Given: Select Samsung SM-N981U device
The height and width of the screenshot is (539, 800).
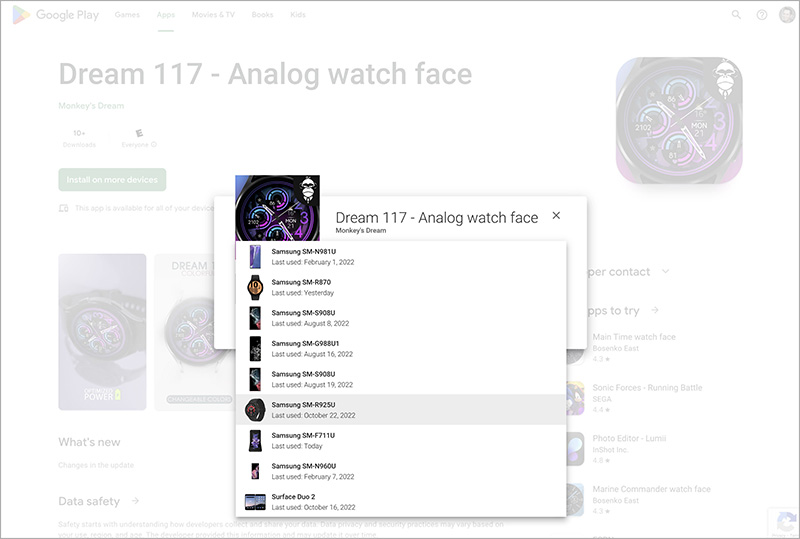Looking at the screenshot, I should tap(401, 256).
